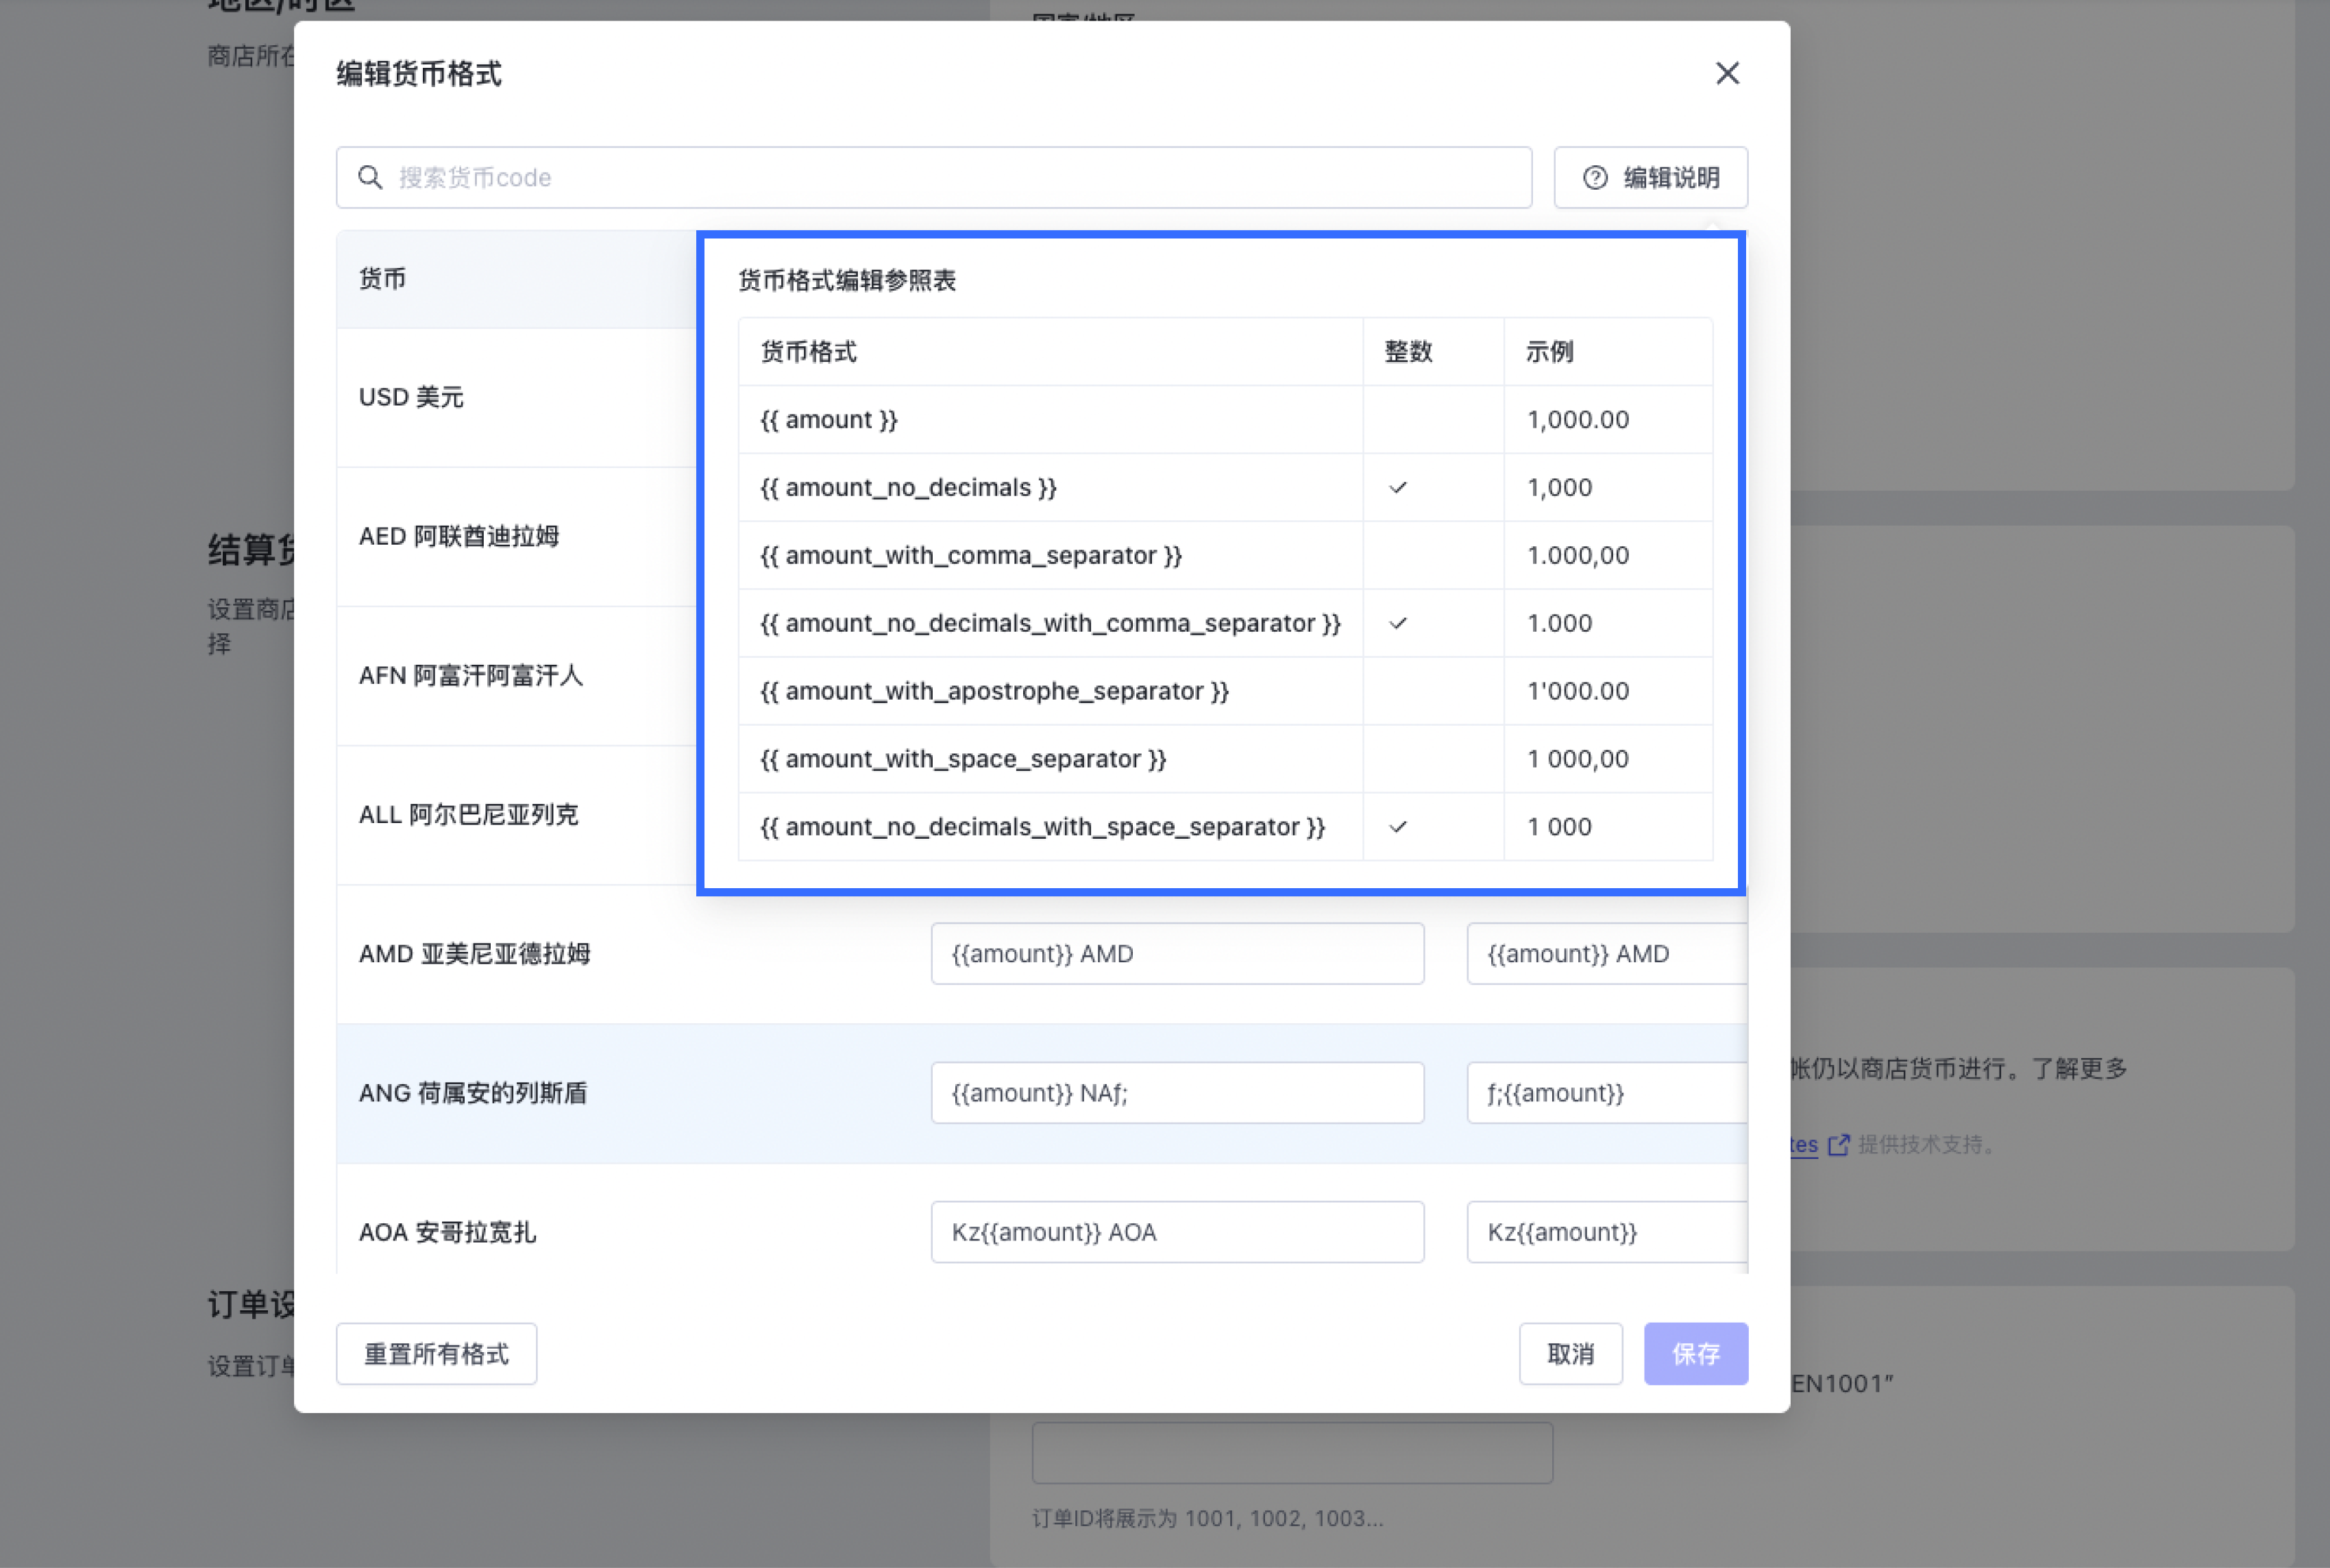
Task: Click order ID input field in background page
Action: coord(1292,1452)
